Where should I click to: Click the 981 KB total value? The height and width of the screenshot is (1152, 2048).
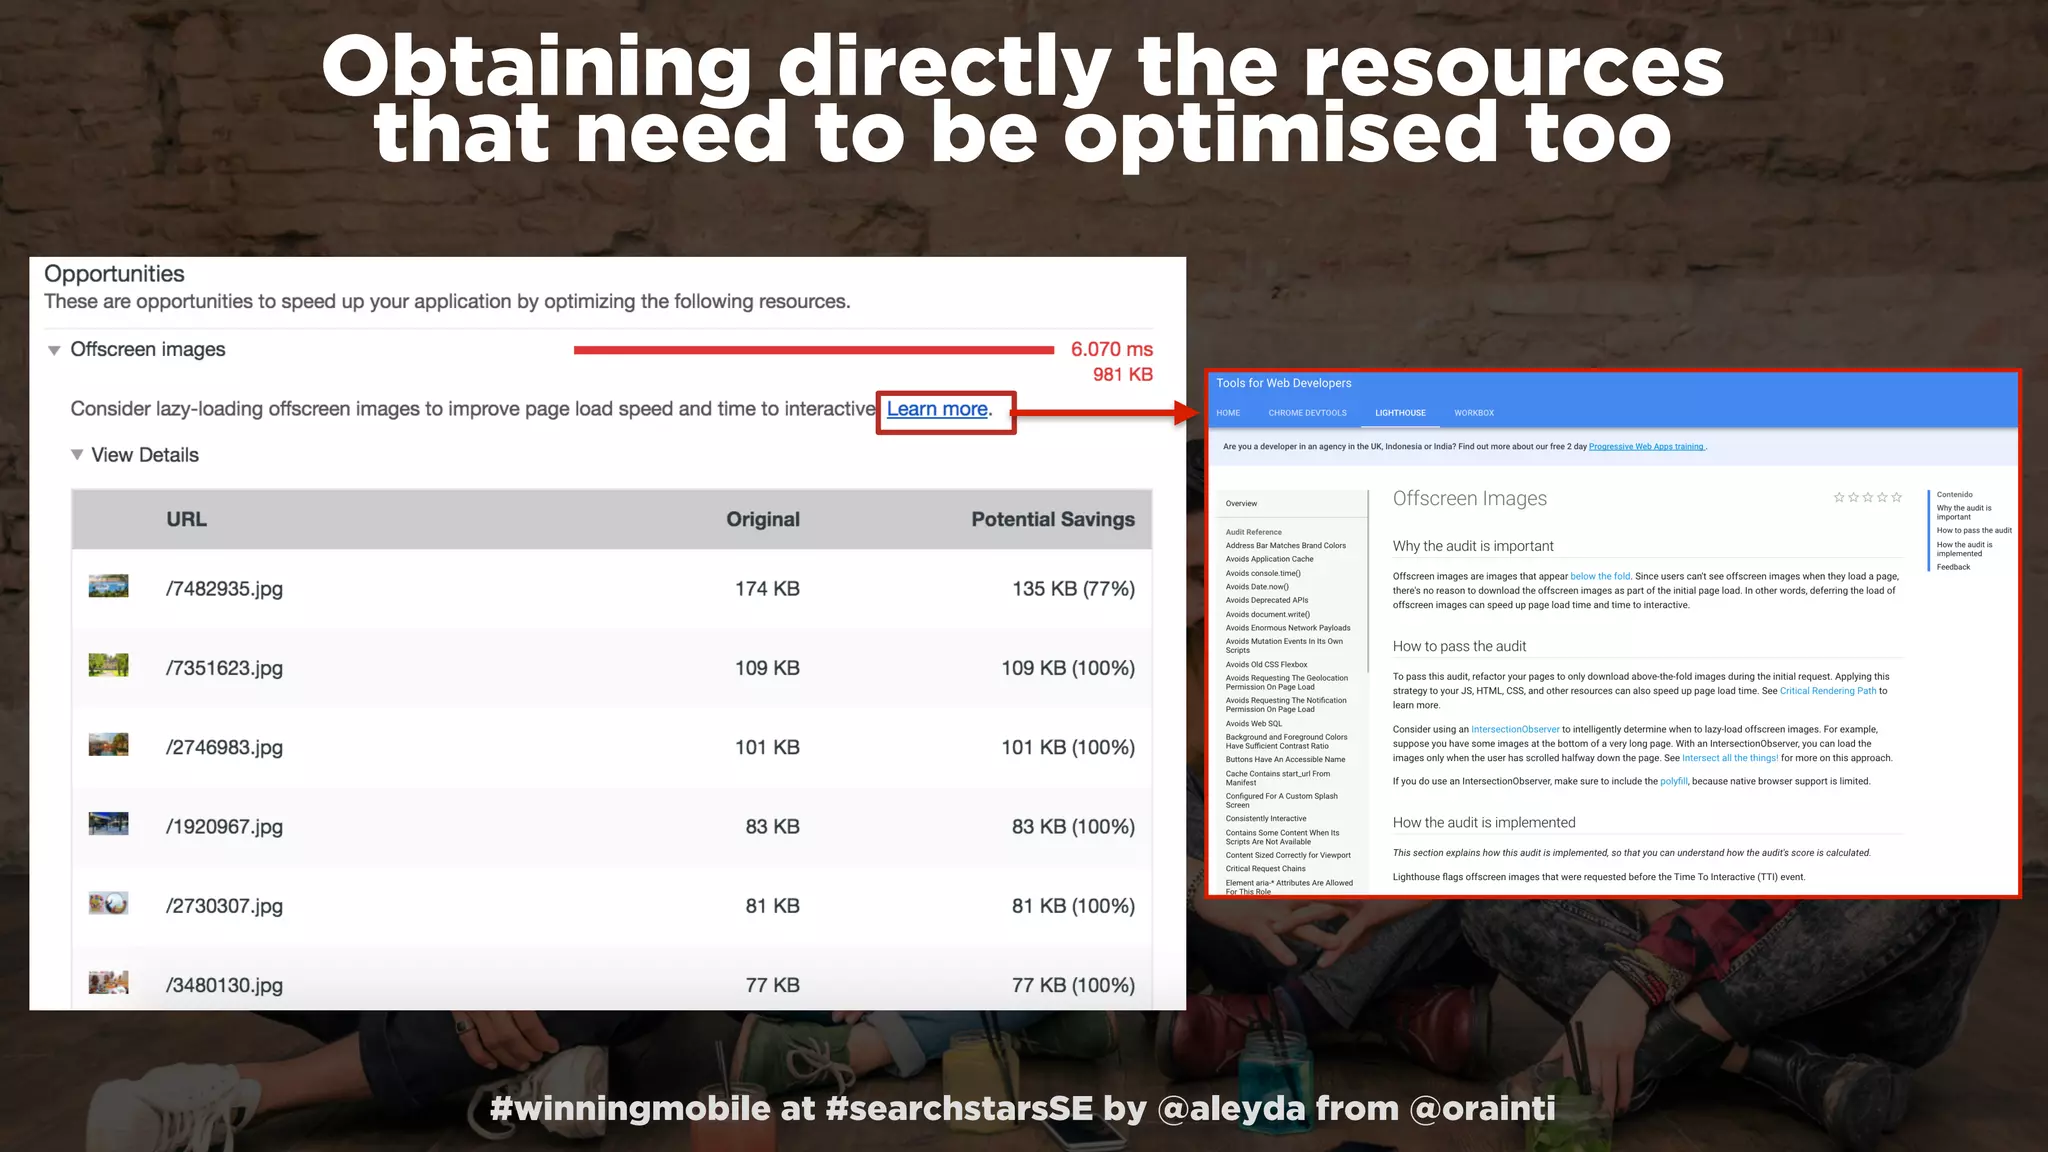[1123, 374]
